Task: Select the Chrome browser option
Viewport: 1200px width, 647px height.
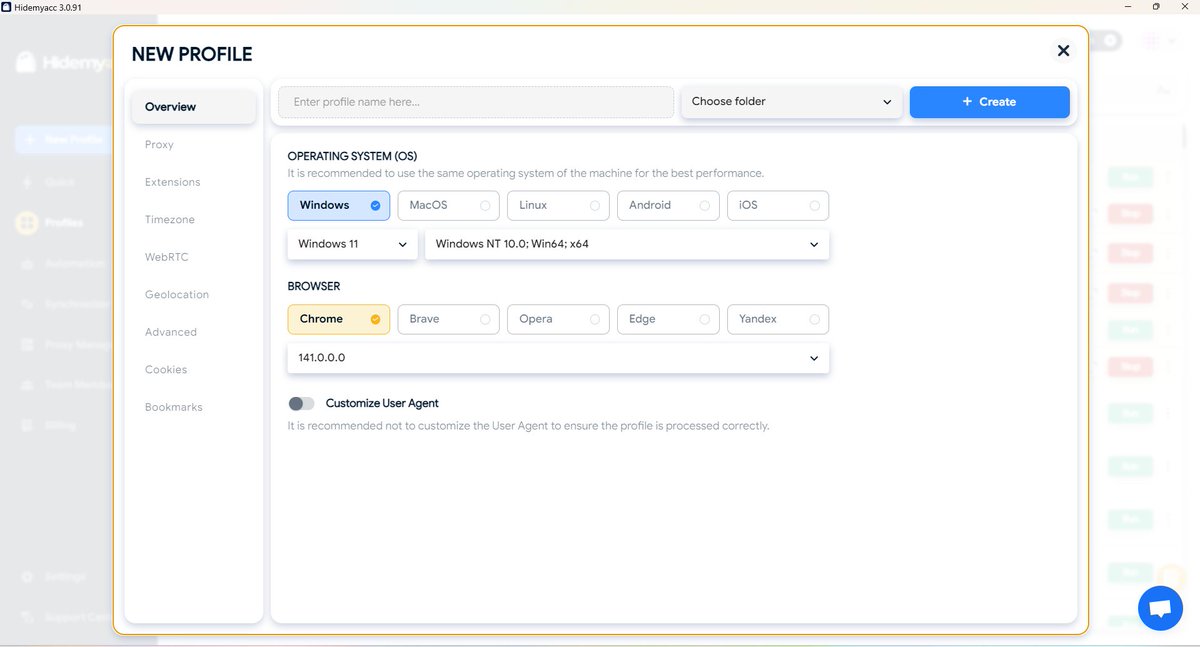Action: pos(339,319)
